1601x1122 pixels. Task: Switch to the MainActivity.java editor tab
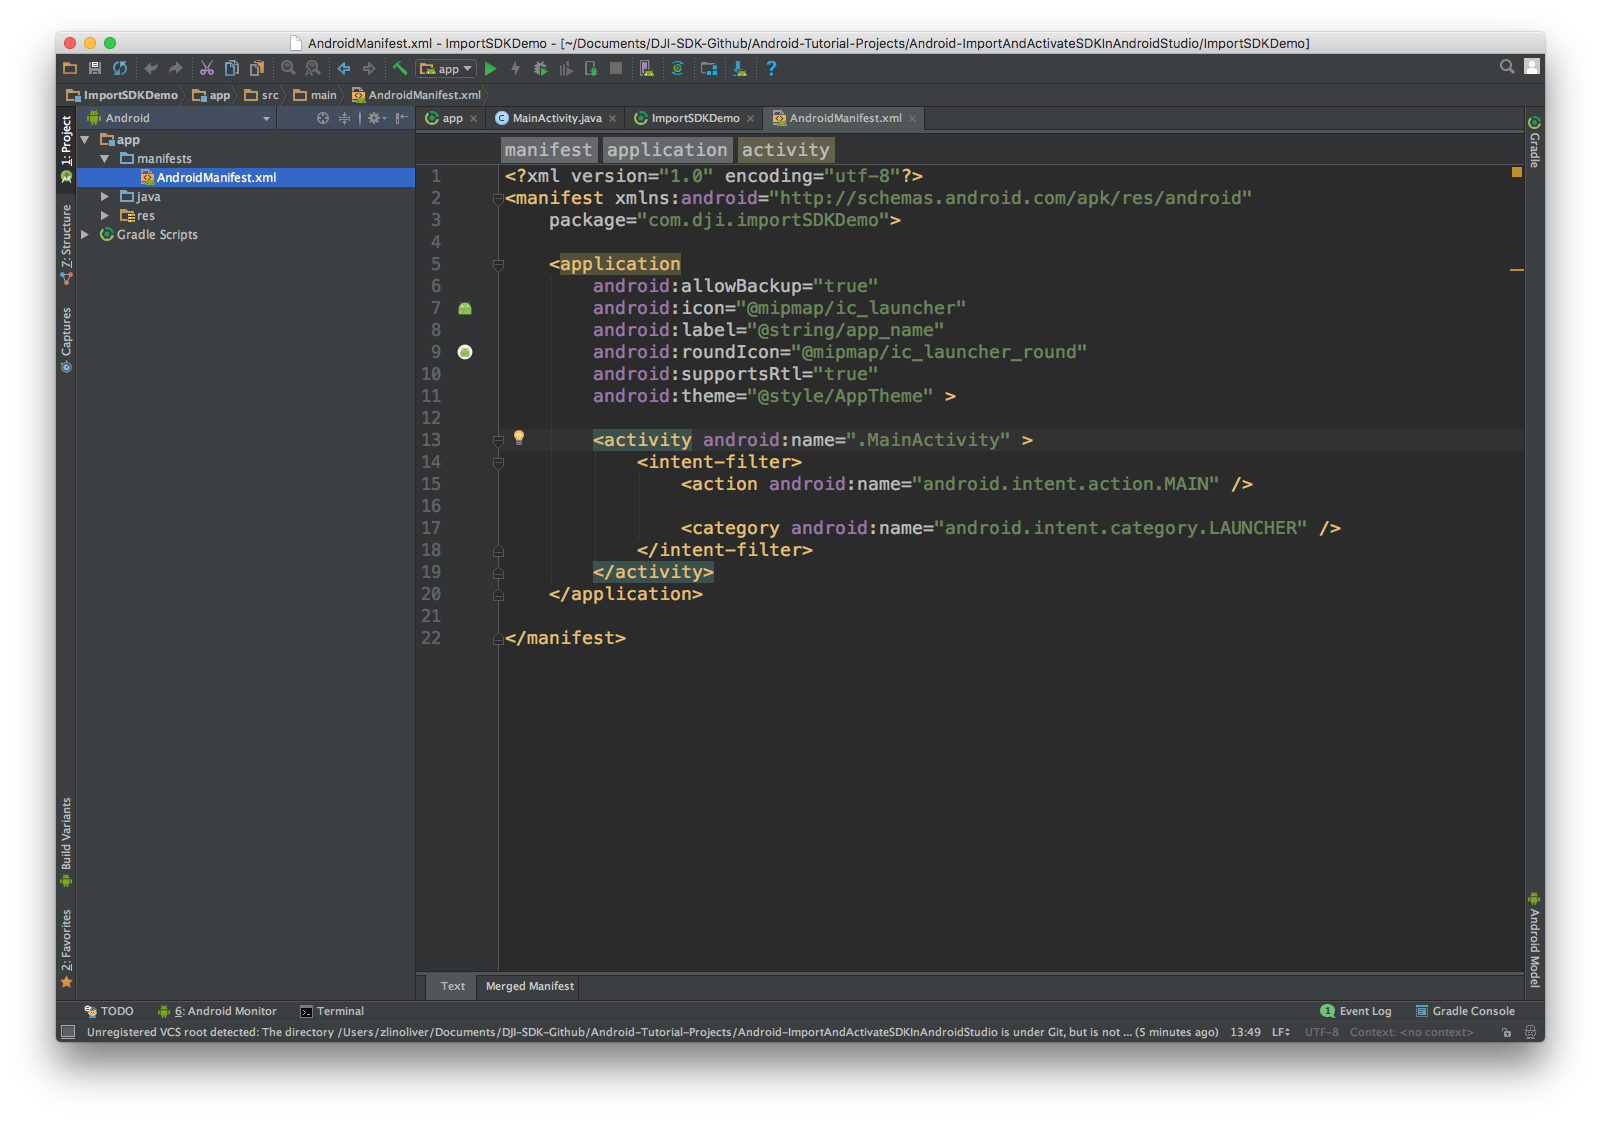(x=556, y=118)
